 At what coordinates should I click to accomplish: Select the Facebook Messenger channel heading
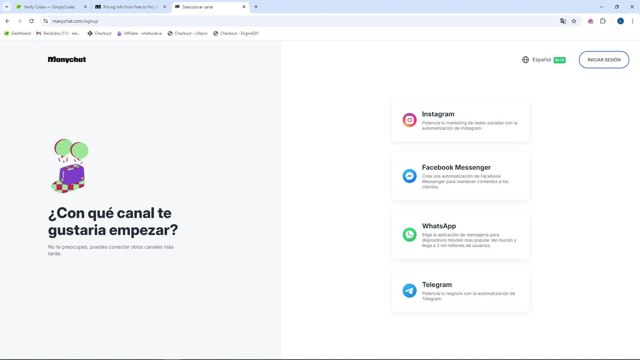click(456, 167)
